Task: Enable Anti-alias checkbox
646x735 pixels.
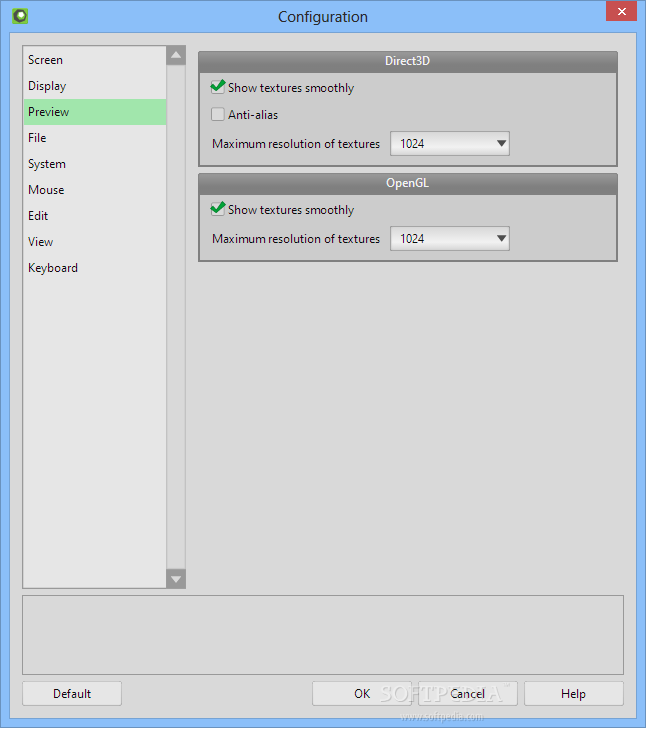Action: [x=218, y=114]
